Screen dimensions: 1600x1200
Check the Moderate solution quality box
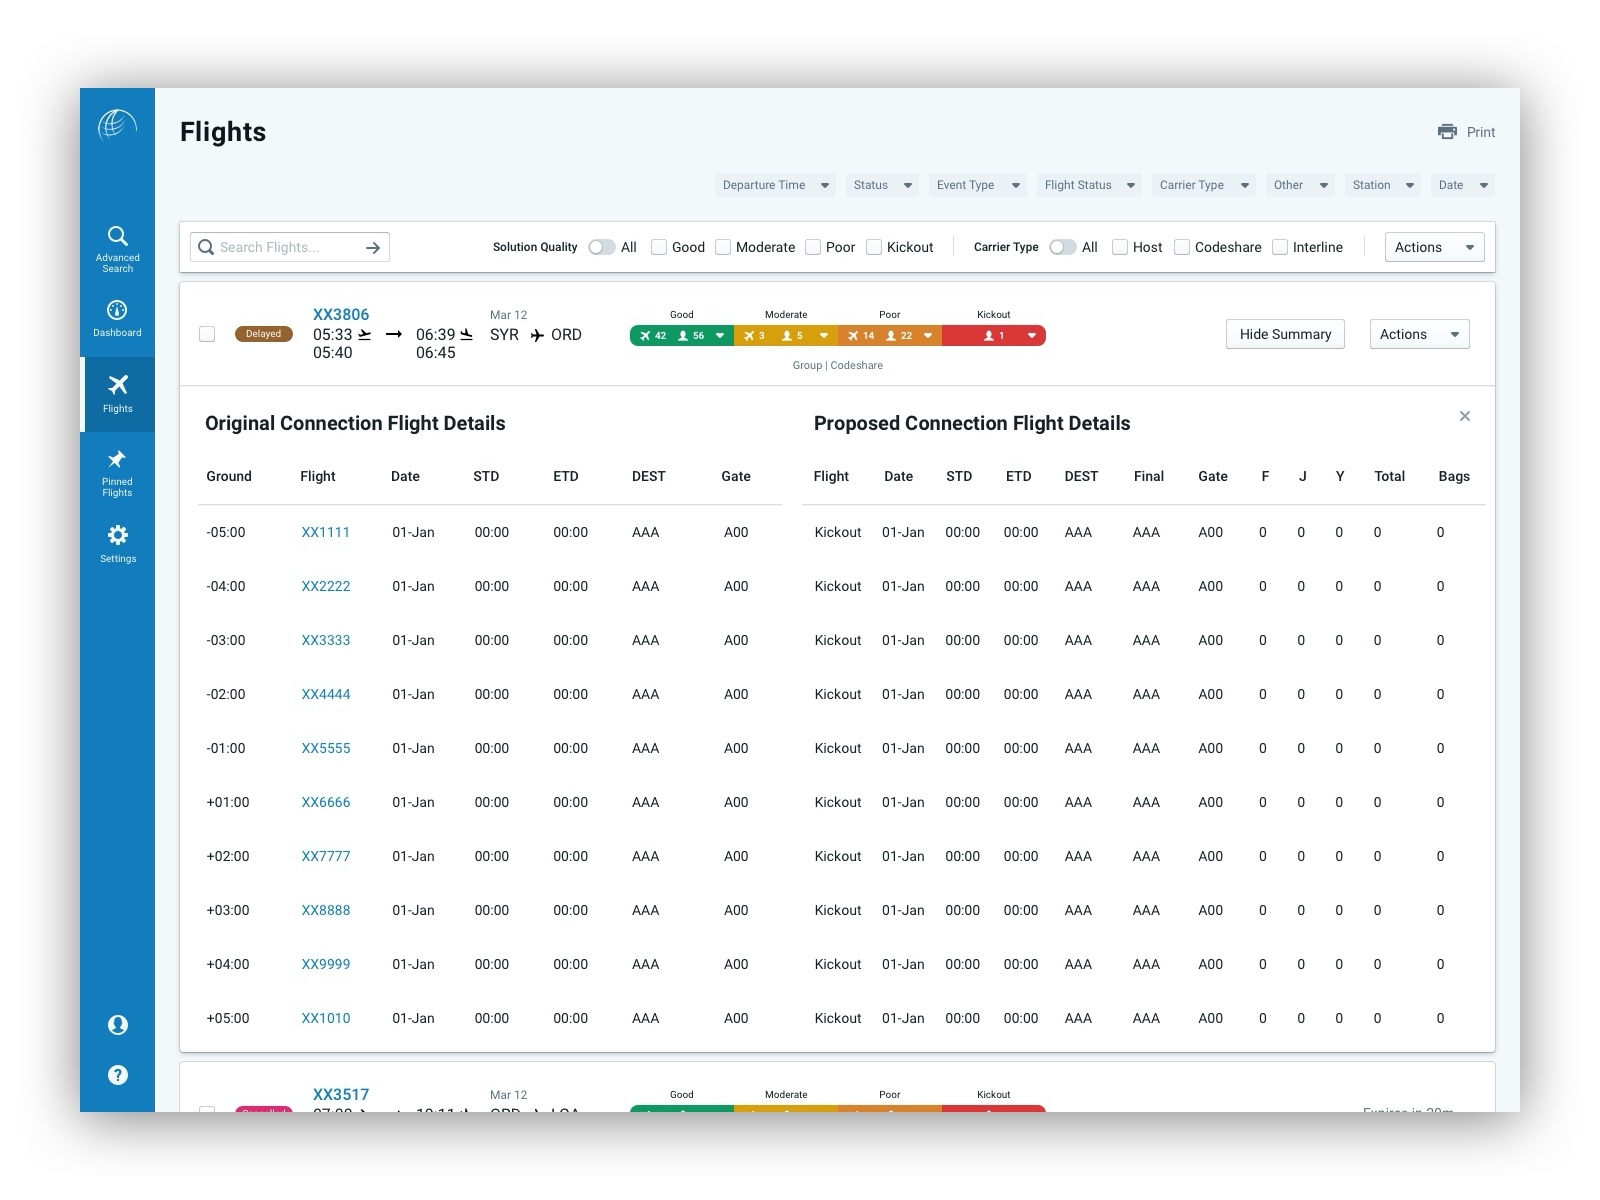pos(723,247)
